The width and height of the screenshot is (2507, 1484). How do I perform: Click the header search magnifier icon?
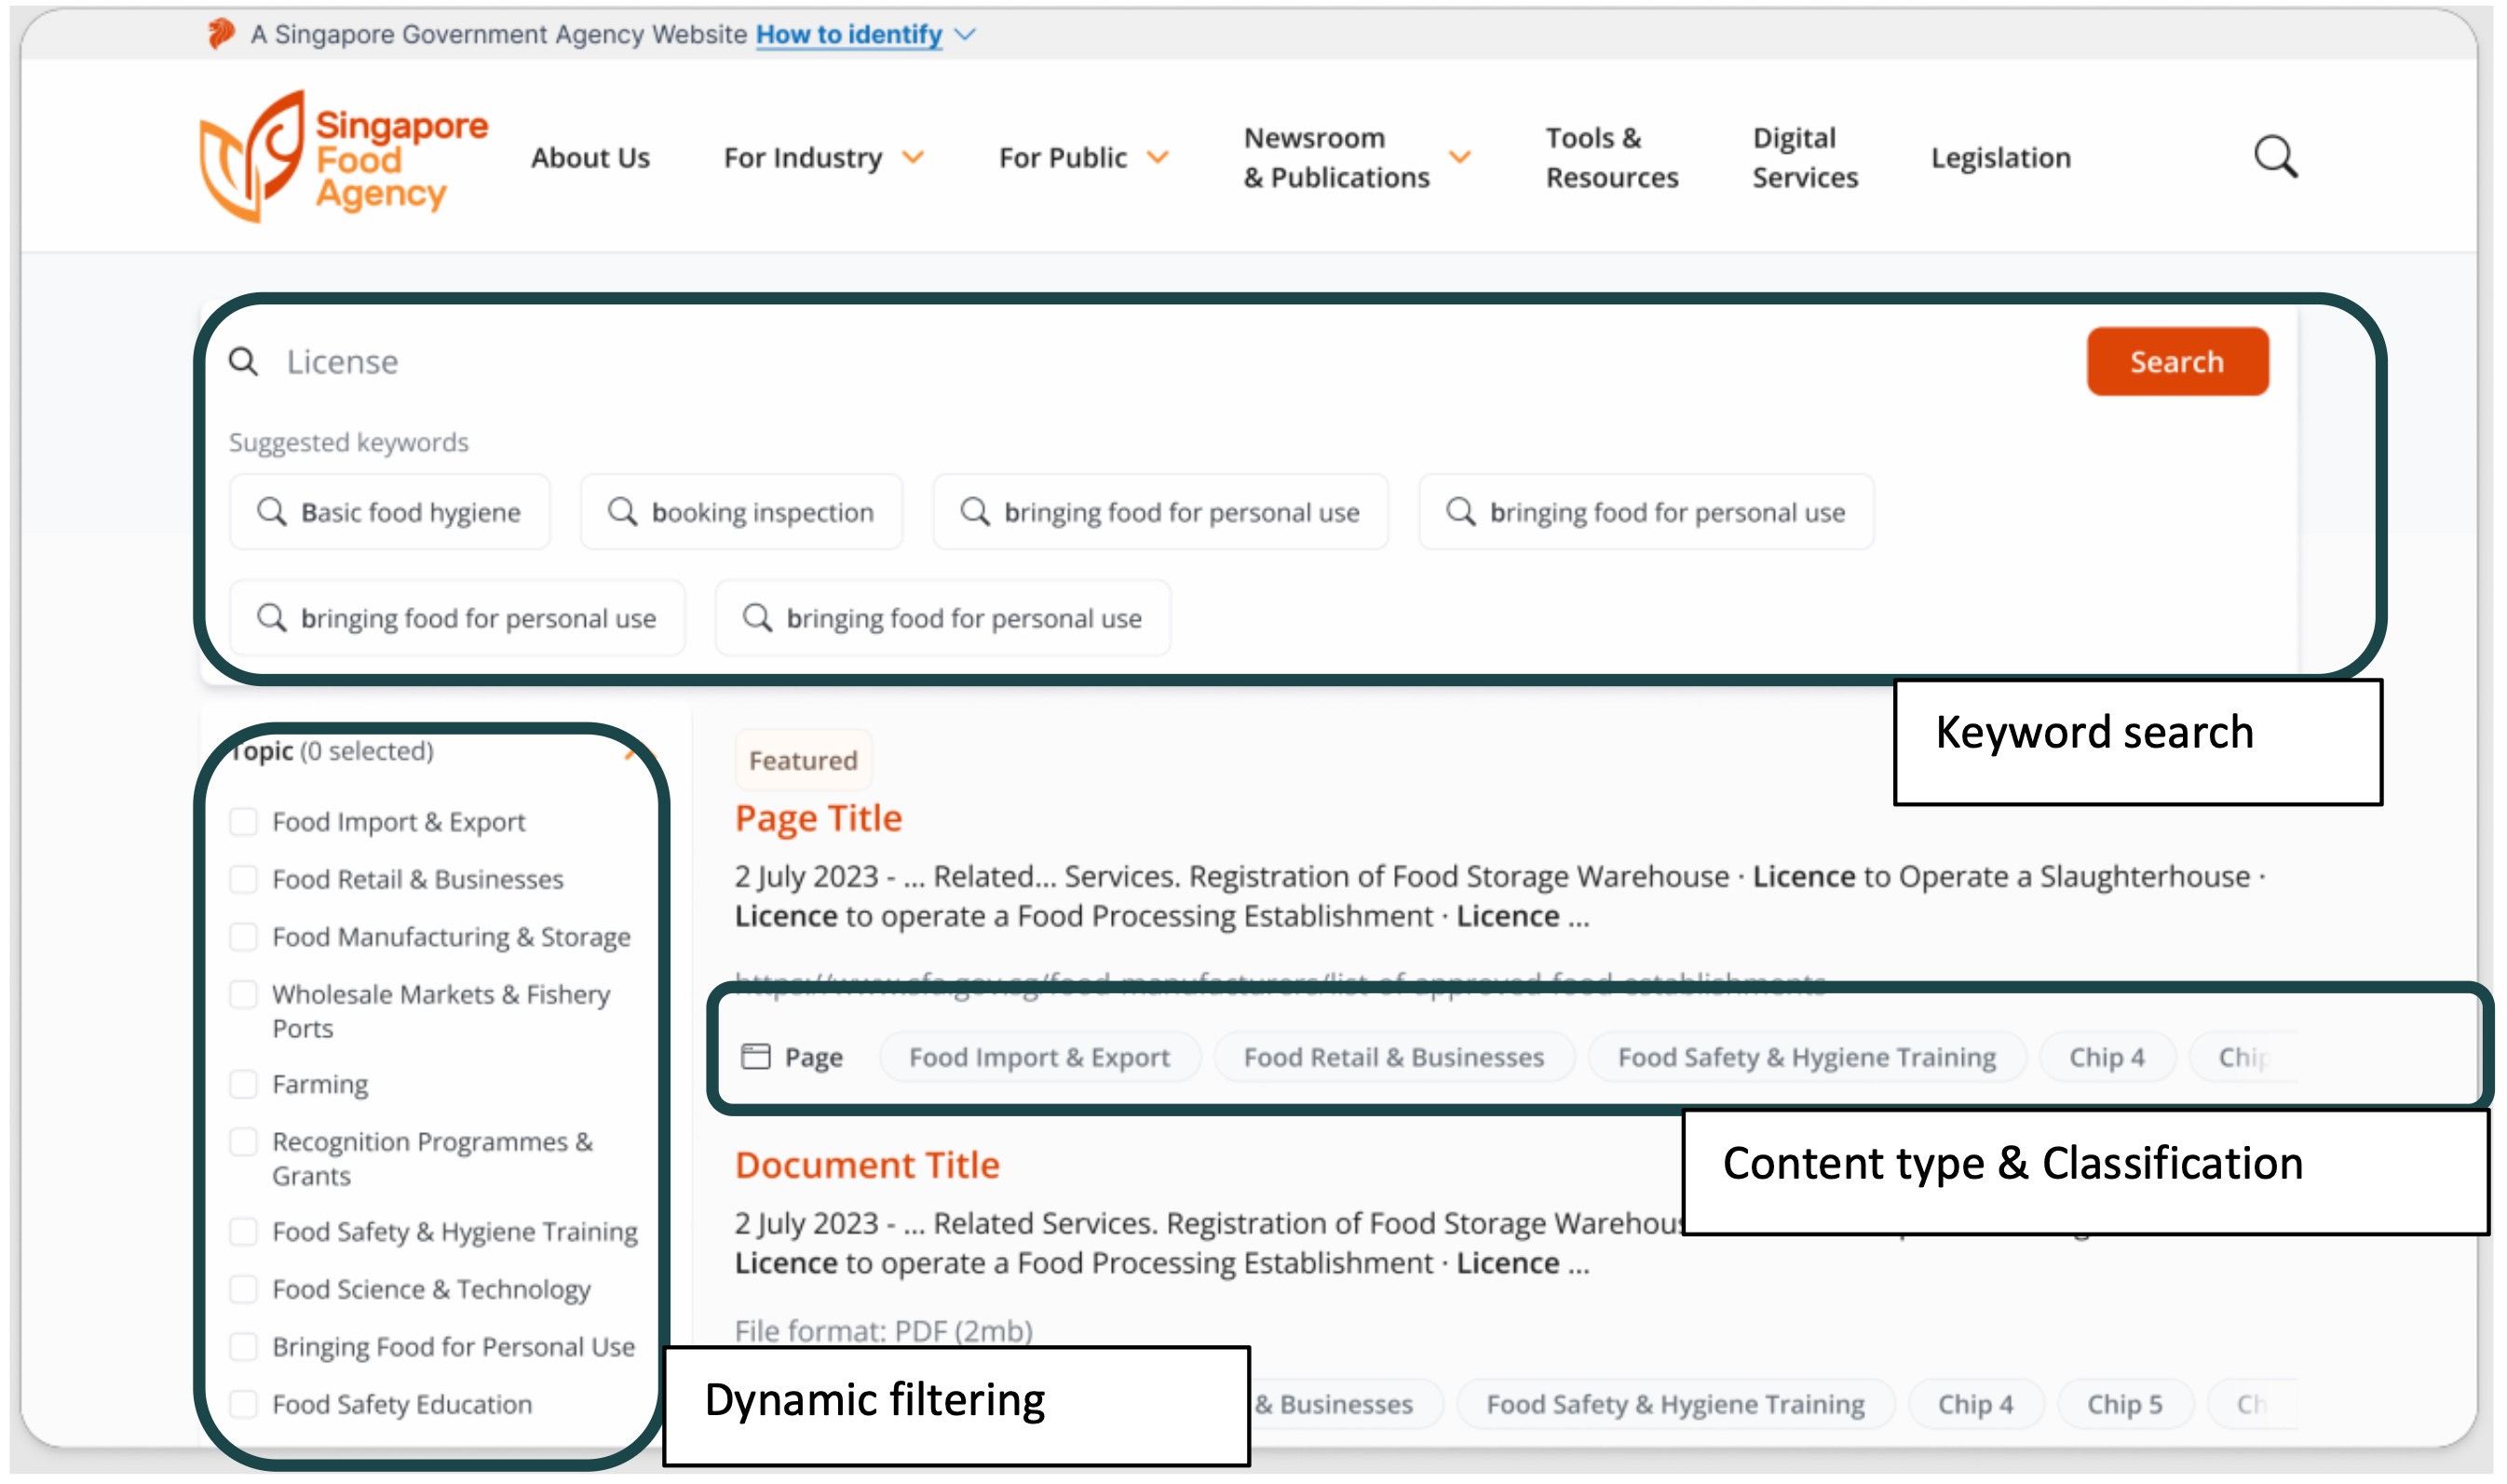[2275, 157]
